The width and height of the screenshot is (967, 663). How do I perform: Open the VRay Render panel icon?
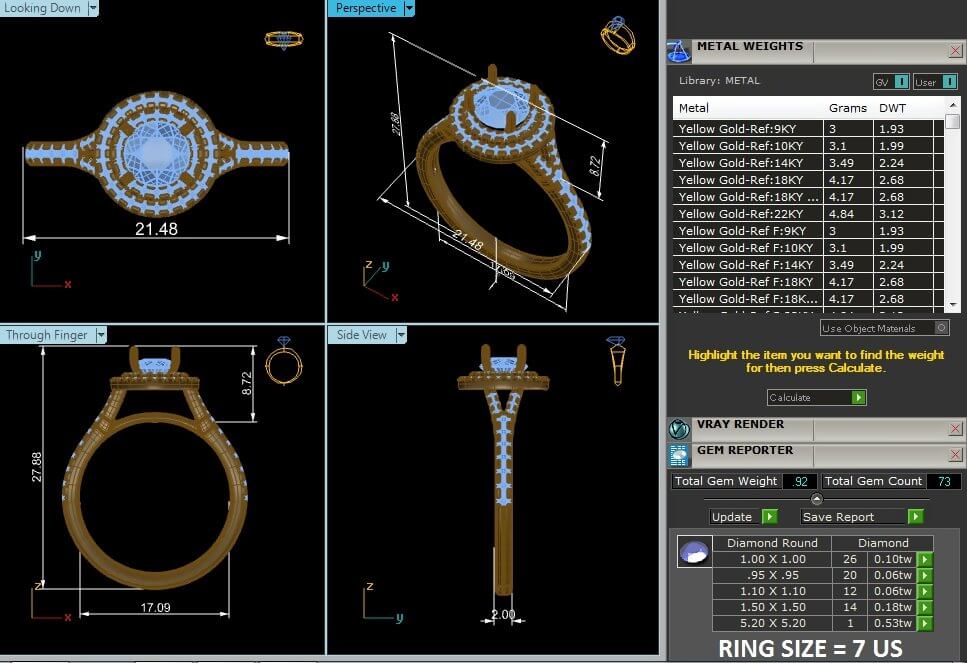click(680, 429)
